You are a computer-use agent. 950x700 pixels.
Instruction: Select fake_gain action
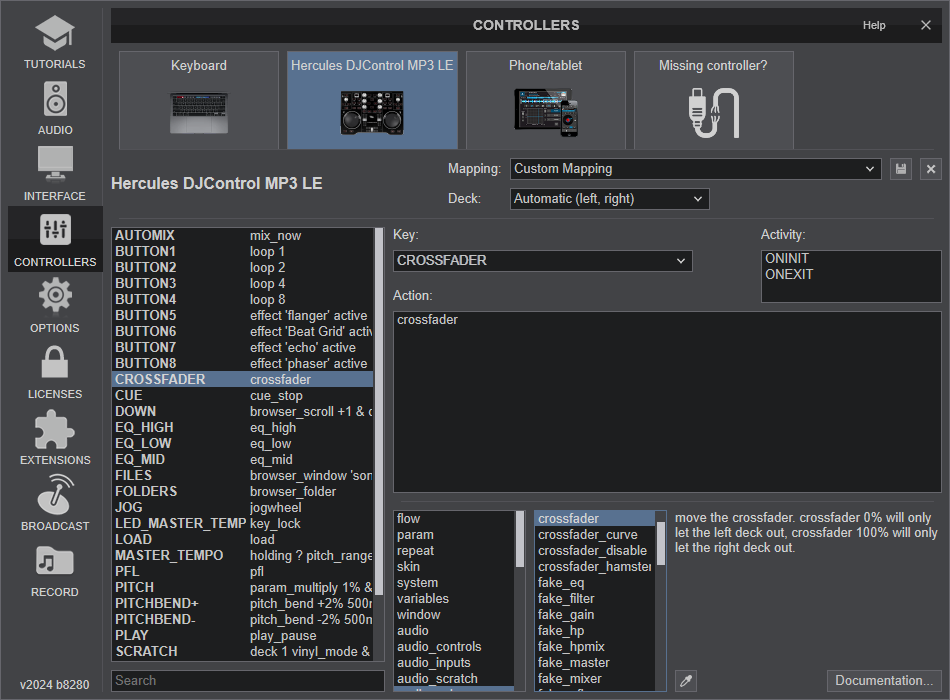tap(594, 615)
